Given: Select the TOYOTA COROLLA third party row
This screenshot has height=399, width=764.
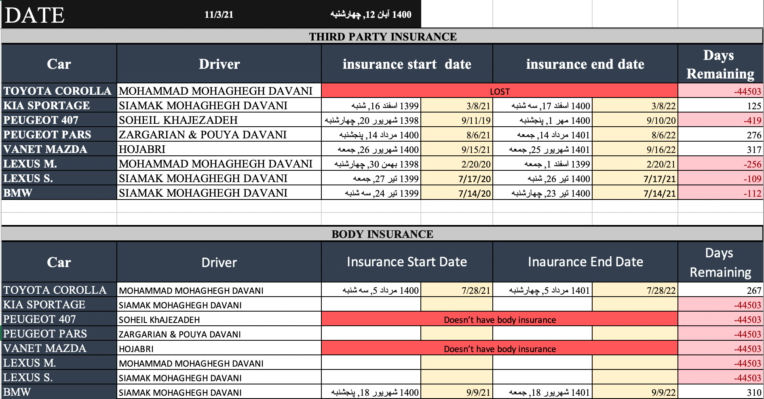Looking at the screenshot, I should [382, 91].
